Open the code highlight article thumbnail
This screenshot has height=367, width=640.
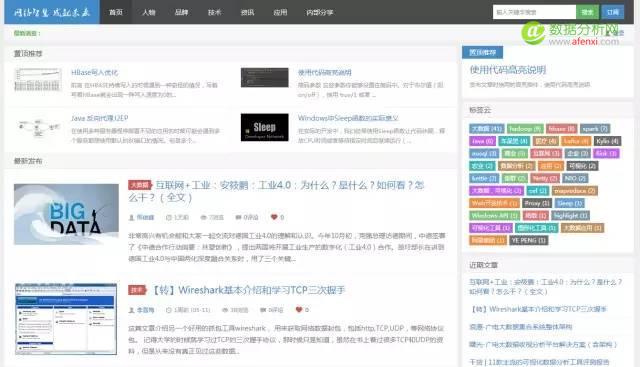coord(264,78)
